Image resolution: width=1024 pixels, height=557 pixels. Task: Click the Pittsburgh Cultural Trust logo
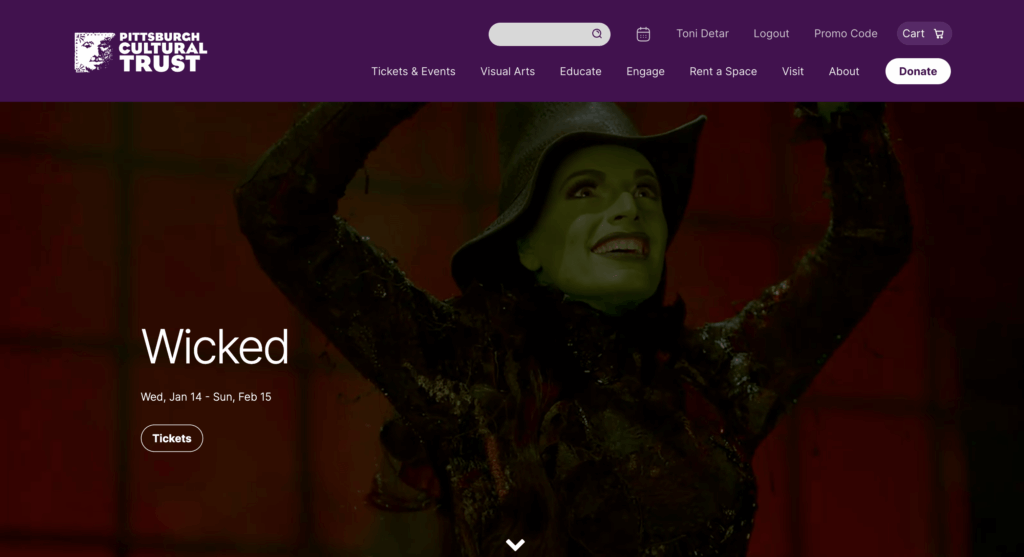pos(140,52)
